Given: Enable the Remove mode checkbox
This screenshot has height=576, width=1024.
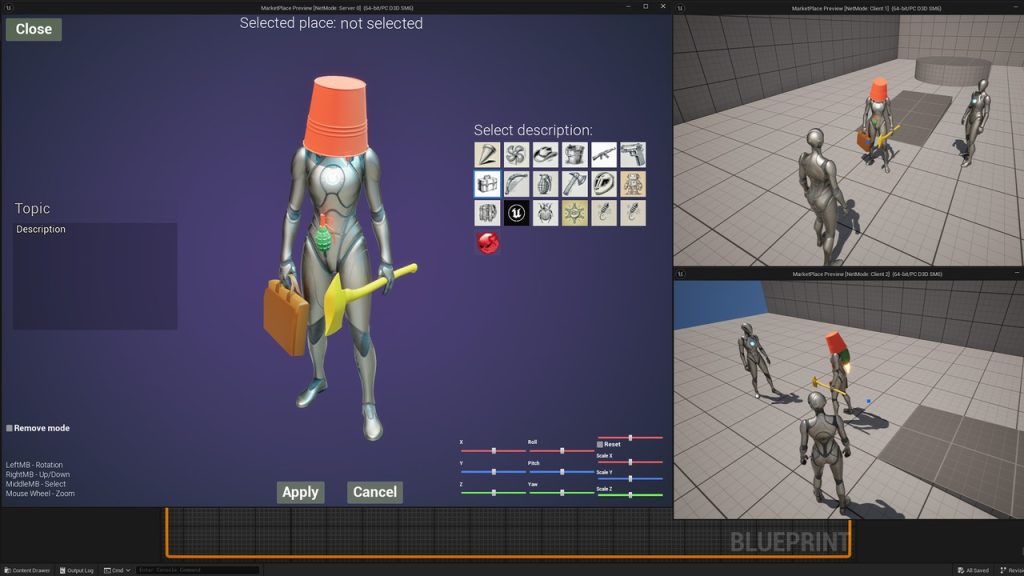Looking at the screenshot, I should coord(10,428).
